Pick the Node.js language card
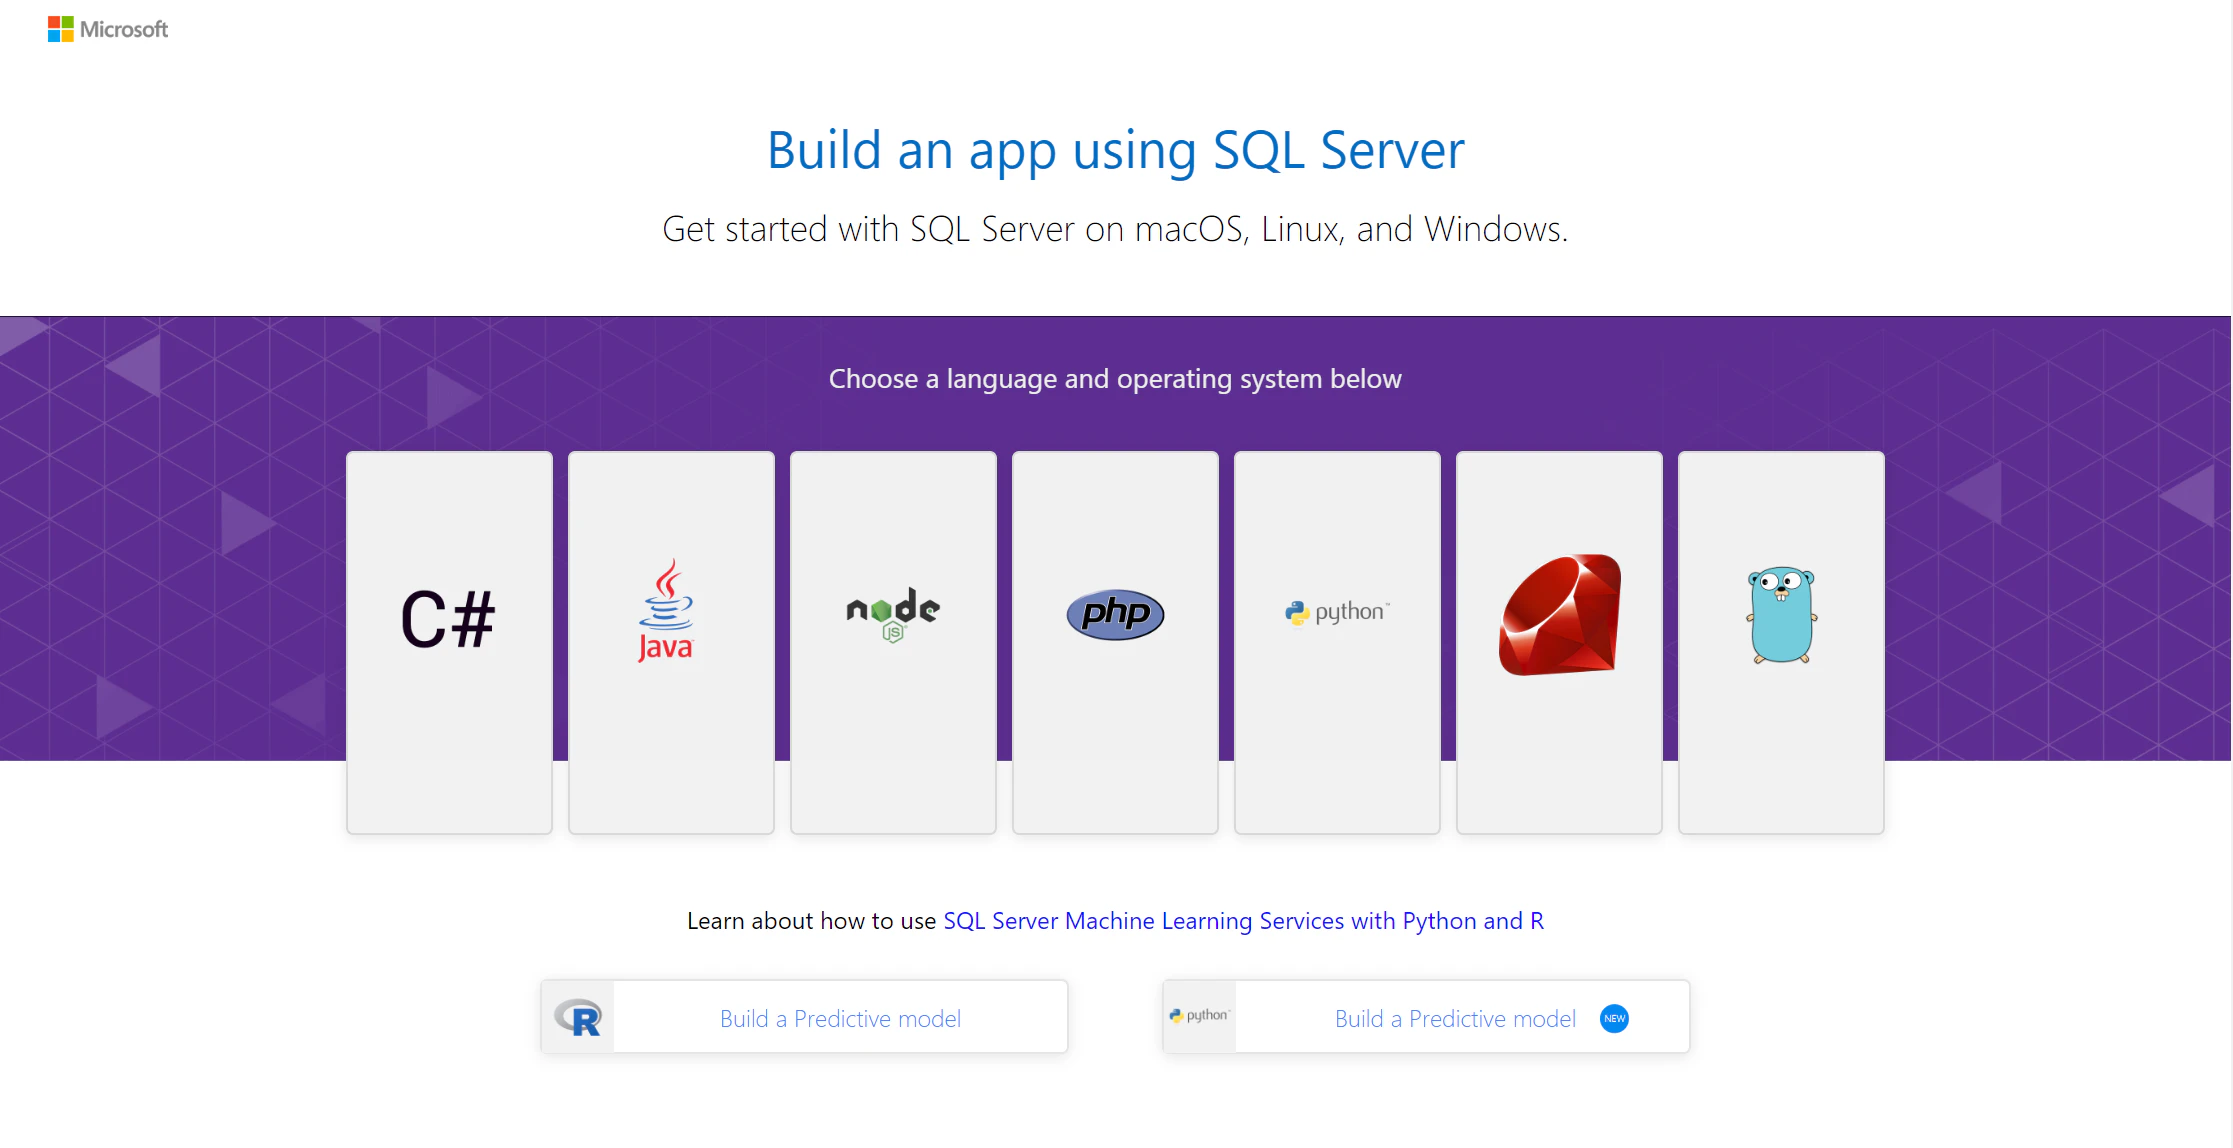 (x=893, y=613)
